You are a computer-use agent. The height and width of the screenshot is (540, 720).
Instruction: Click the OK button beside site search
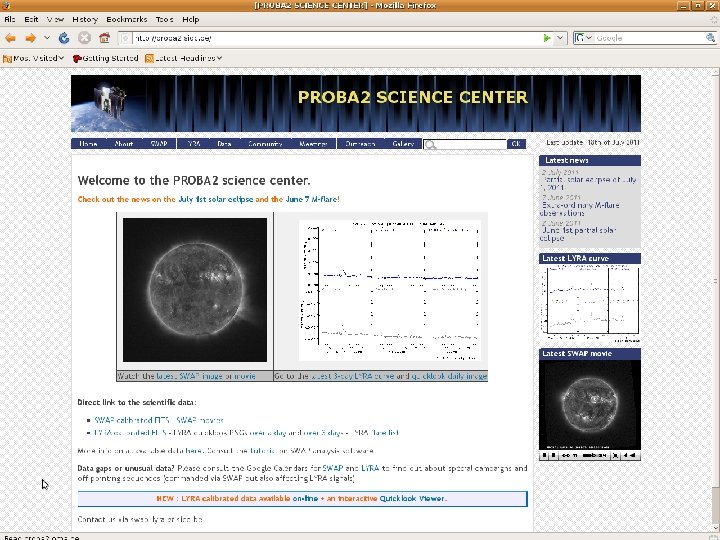pos(516,144)
